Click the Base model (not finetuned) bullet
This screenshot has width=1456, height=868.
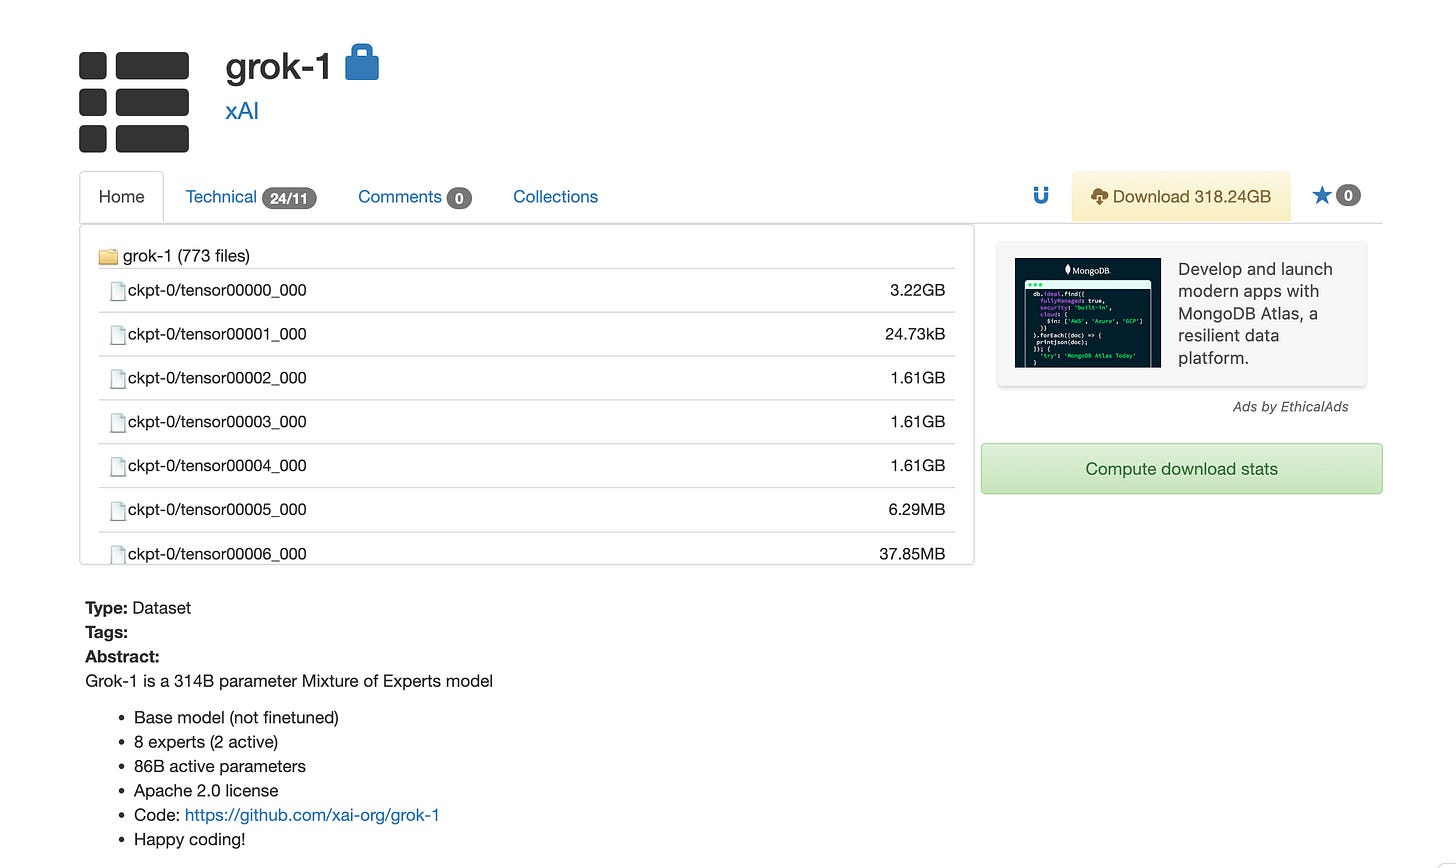point(236,718)
